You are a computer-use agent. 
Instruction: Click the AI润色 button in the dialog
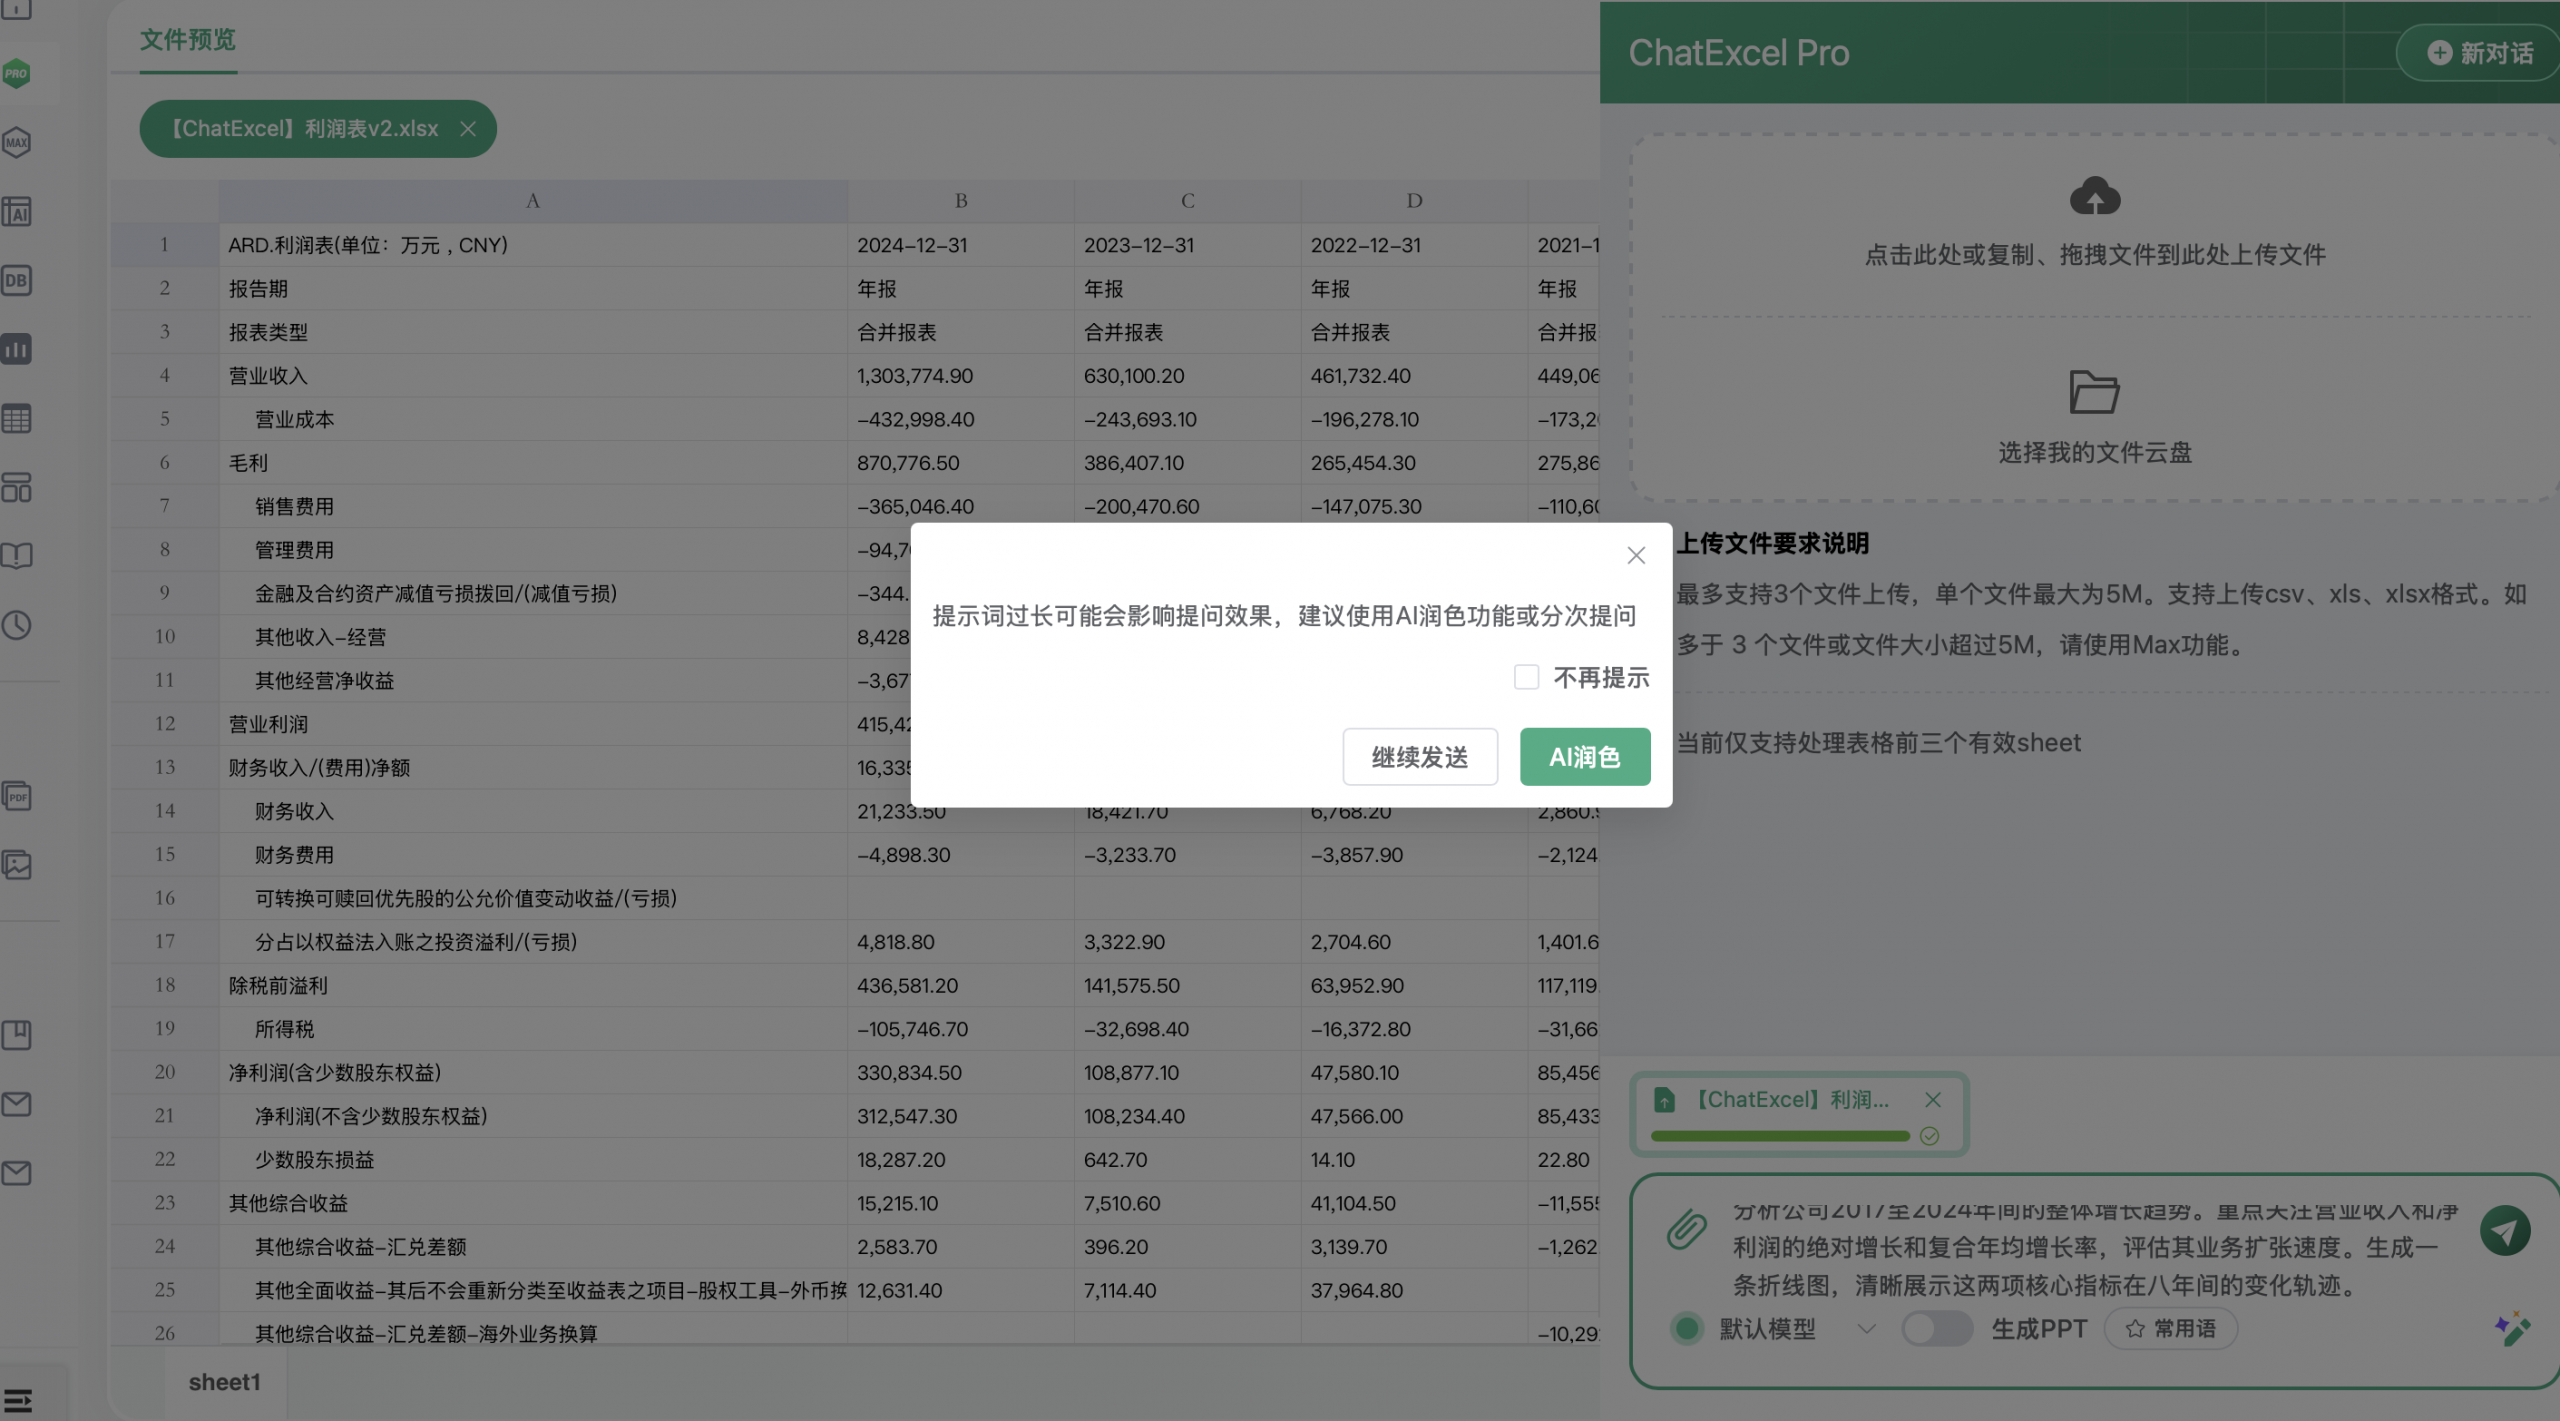click(x=1585, y=757)
